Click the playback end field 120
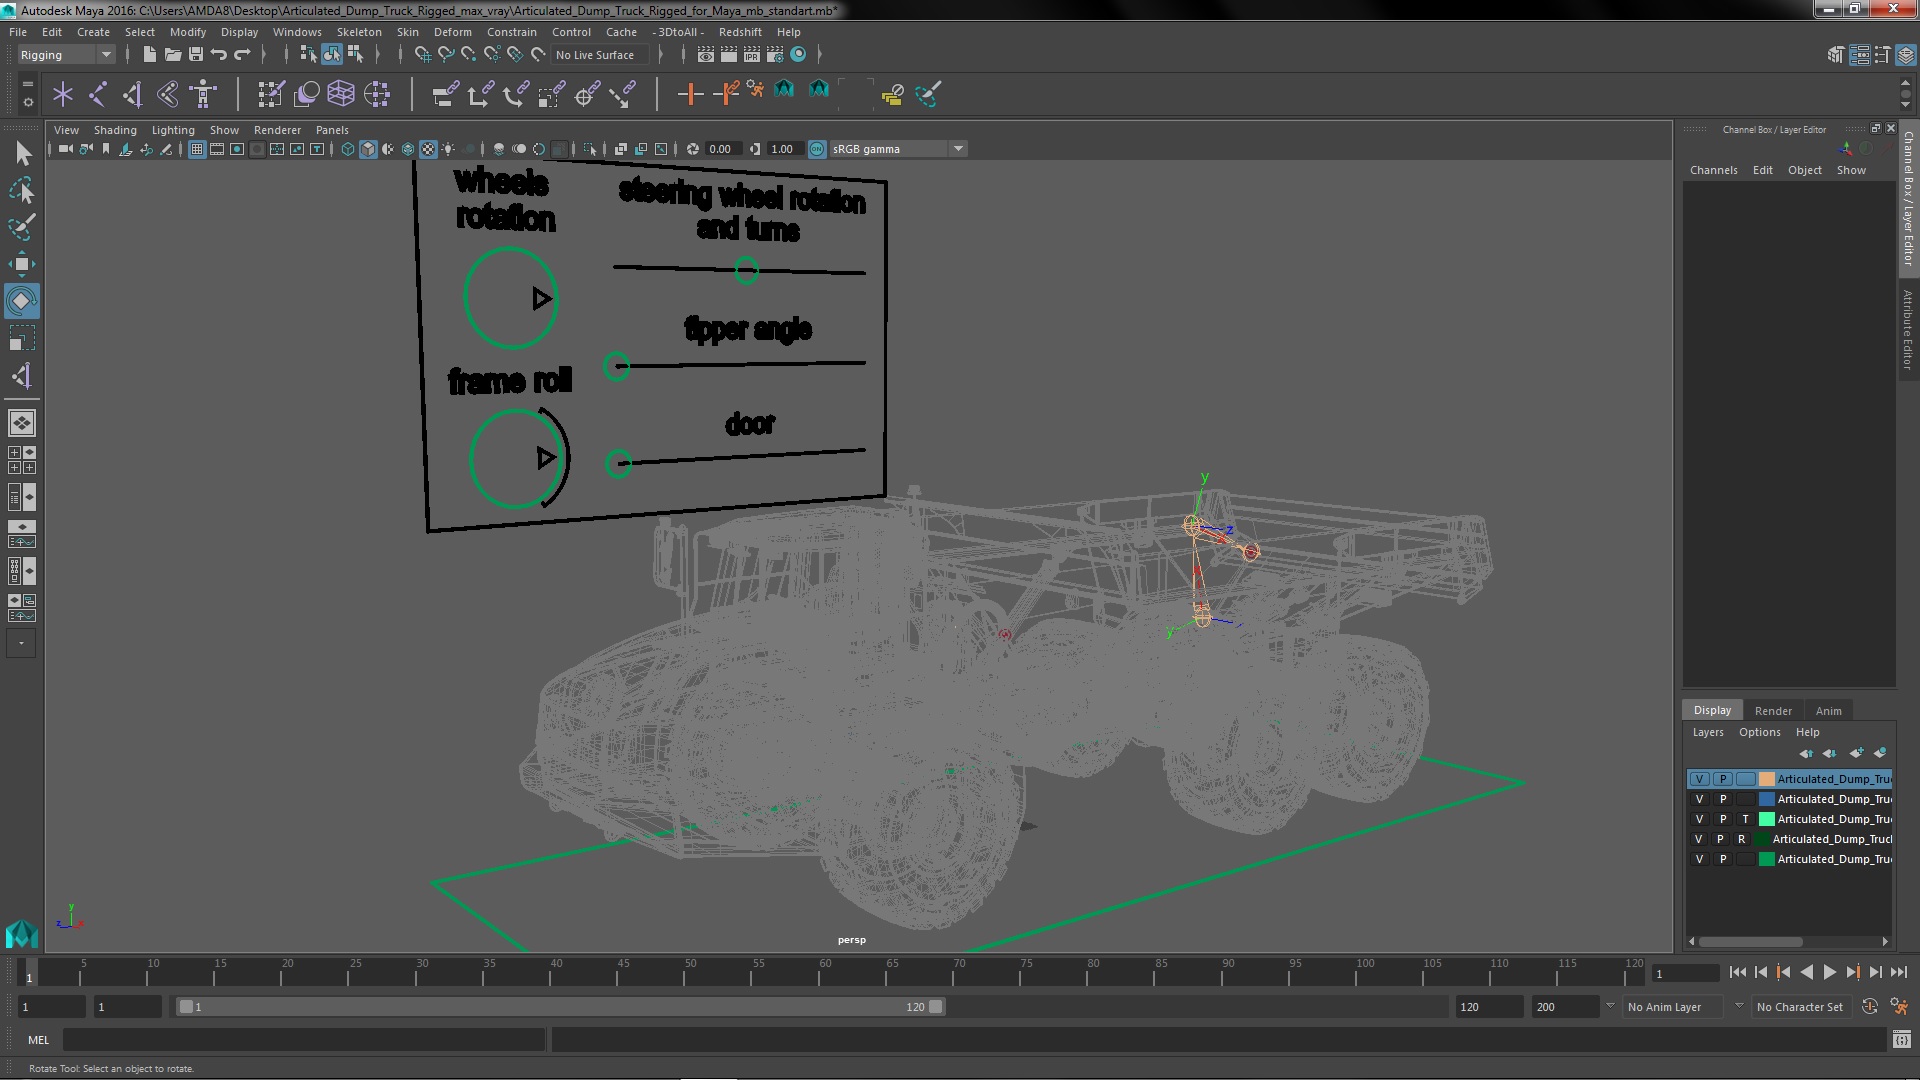The image size is (1920, 1080). tap(1488, 1007)
